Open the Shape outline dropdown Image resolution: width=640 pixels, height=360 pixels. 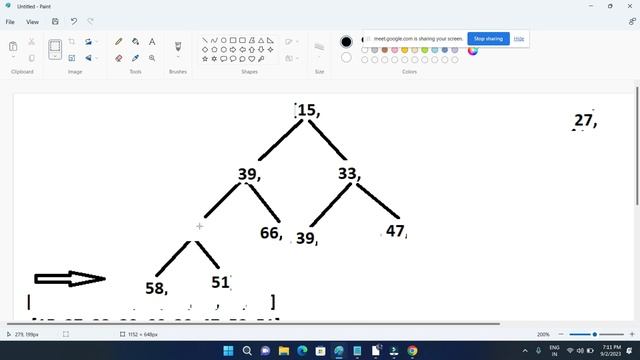291,42
